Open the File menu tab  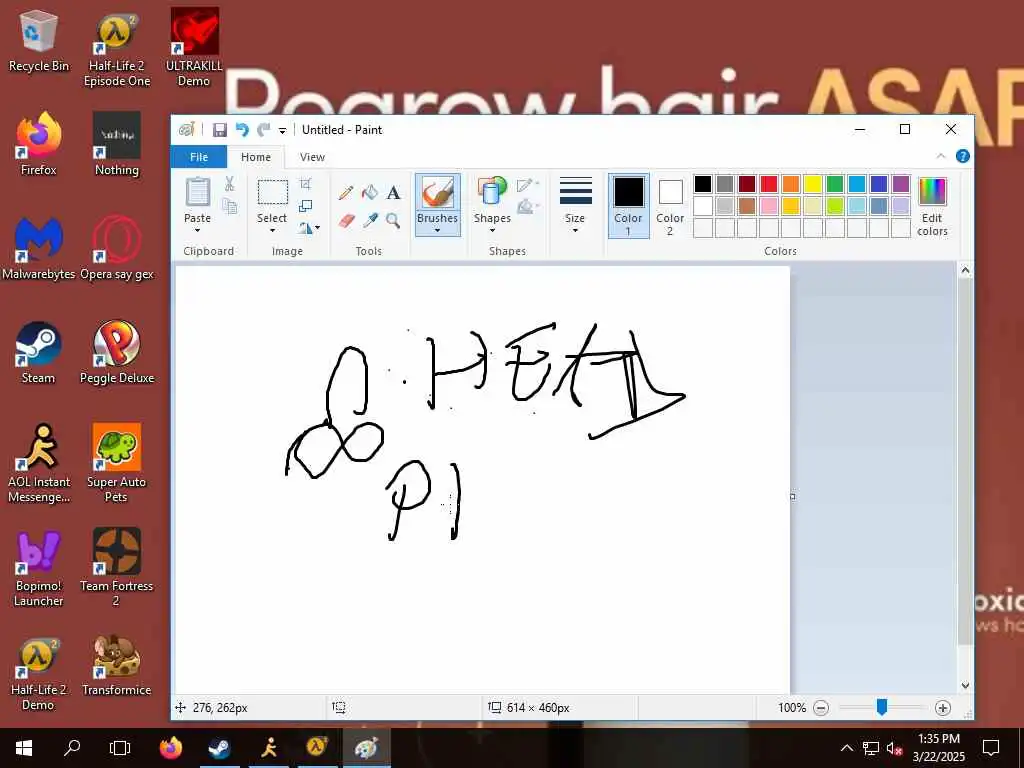pyautogui.click(x=199, y=157)
